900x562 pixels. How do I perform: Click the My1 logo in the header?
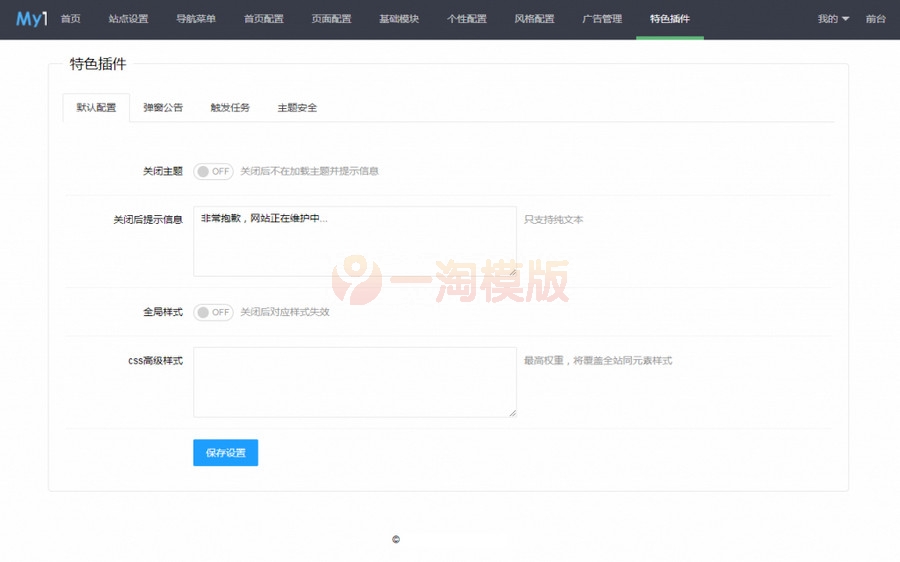31,19
